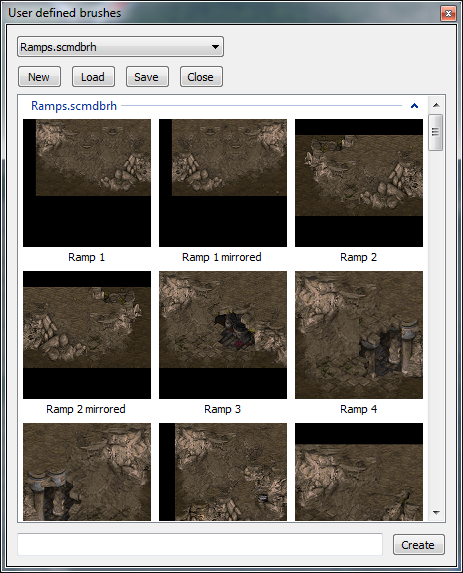
Task: Choose the Ramp 4 brush thumbnail
Action: [359, 335]
